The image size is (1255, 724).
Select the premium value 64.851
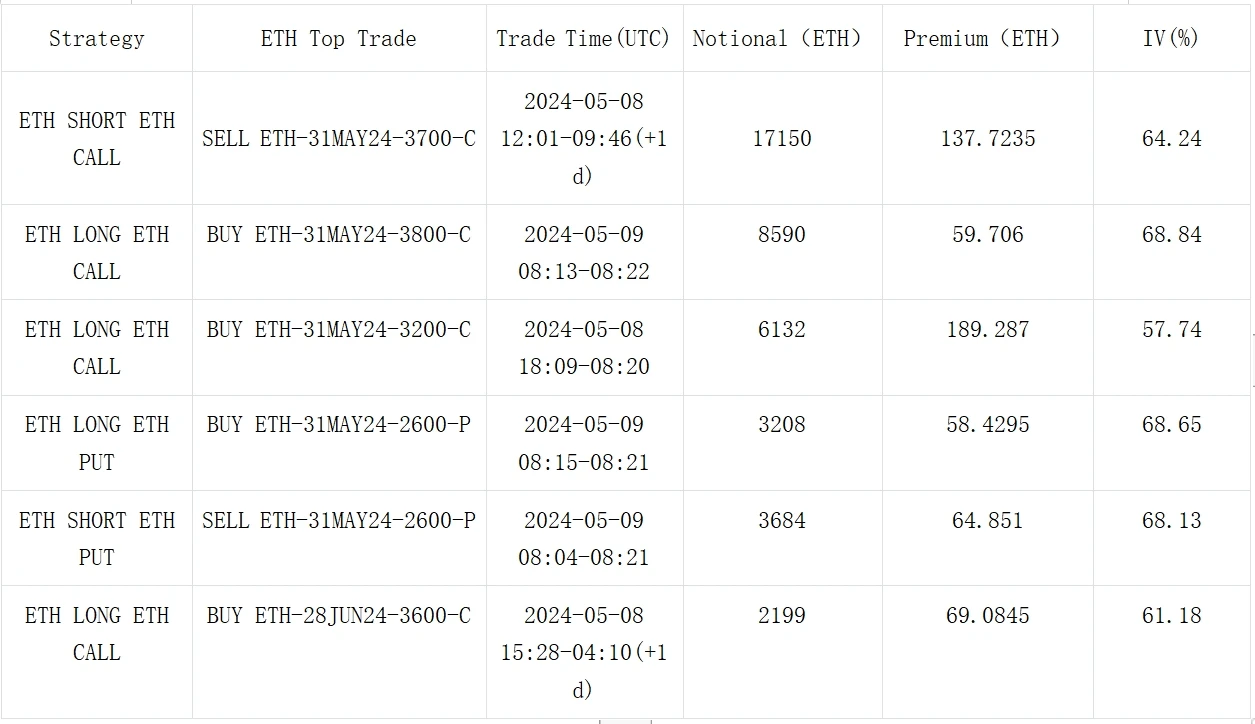(x=988, y=521)
